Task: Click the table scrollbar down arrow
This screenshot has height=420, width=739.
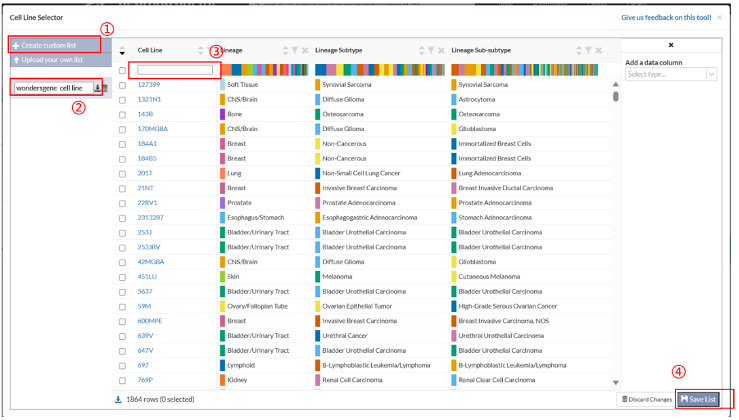Action: 616,383
